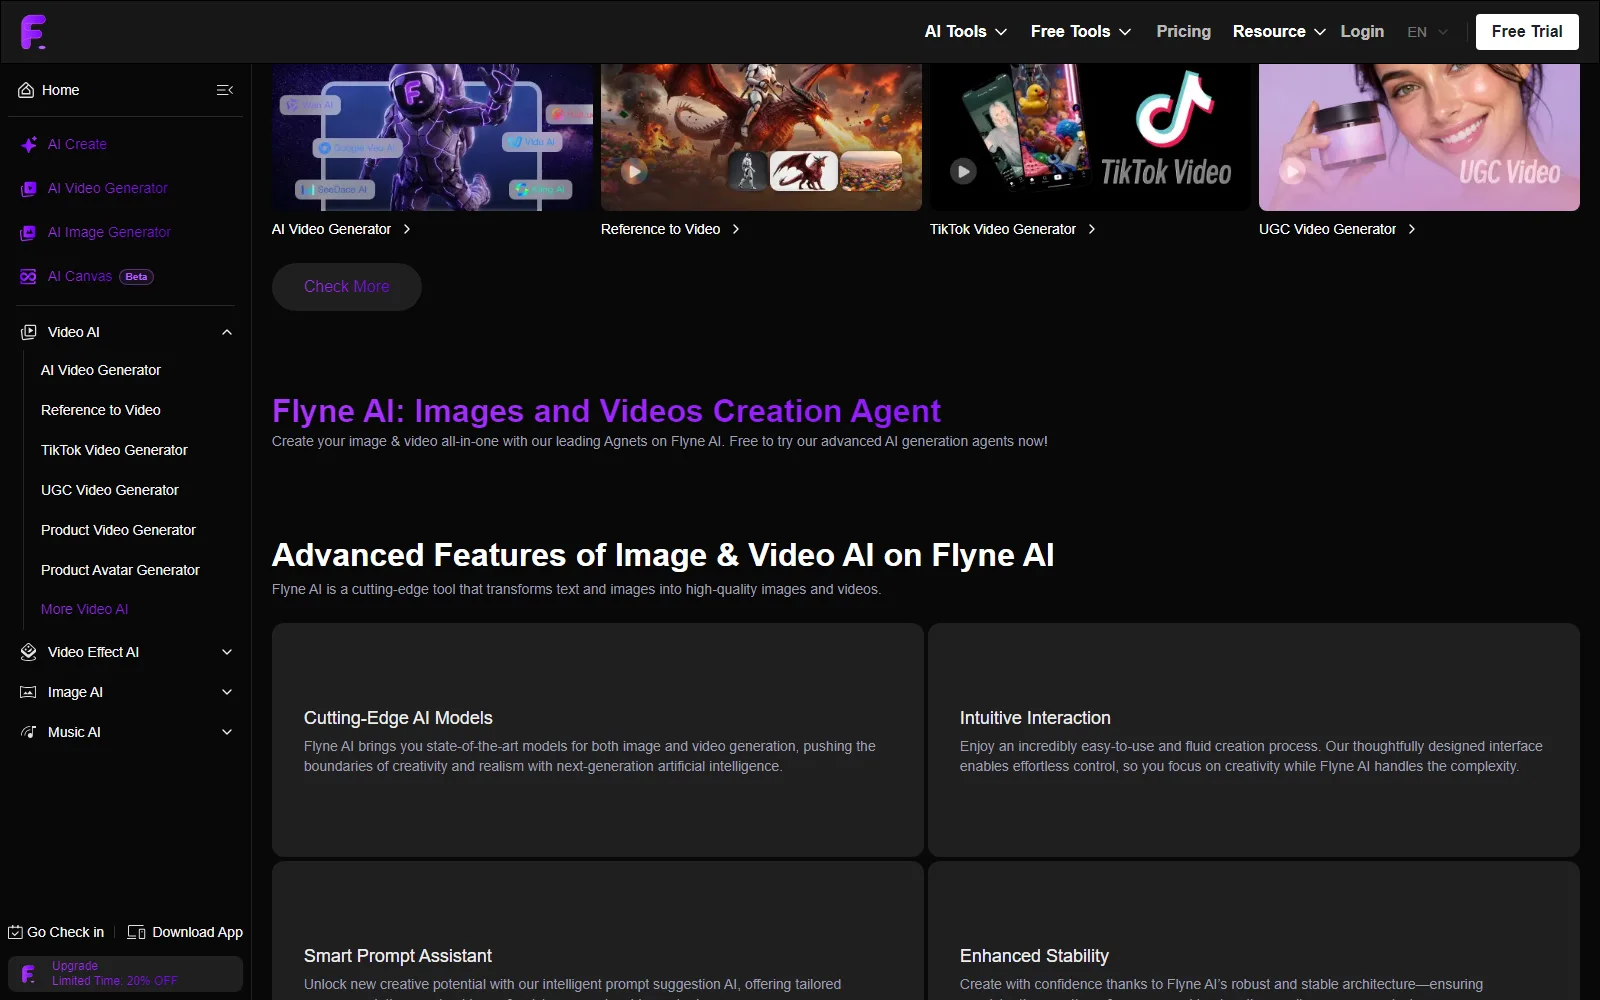The width and height of the screenshot is (1600, 1000).
Task: Play the UGC Video preview
Action: tap(1292, 171)
